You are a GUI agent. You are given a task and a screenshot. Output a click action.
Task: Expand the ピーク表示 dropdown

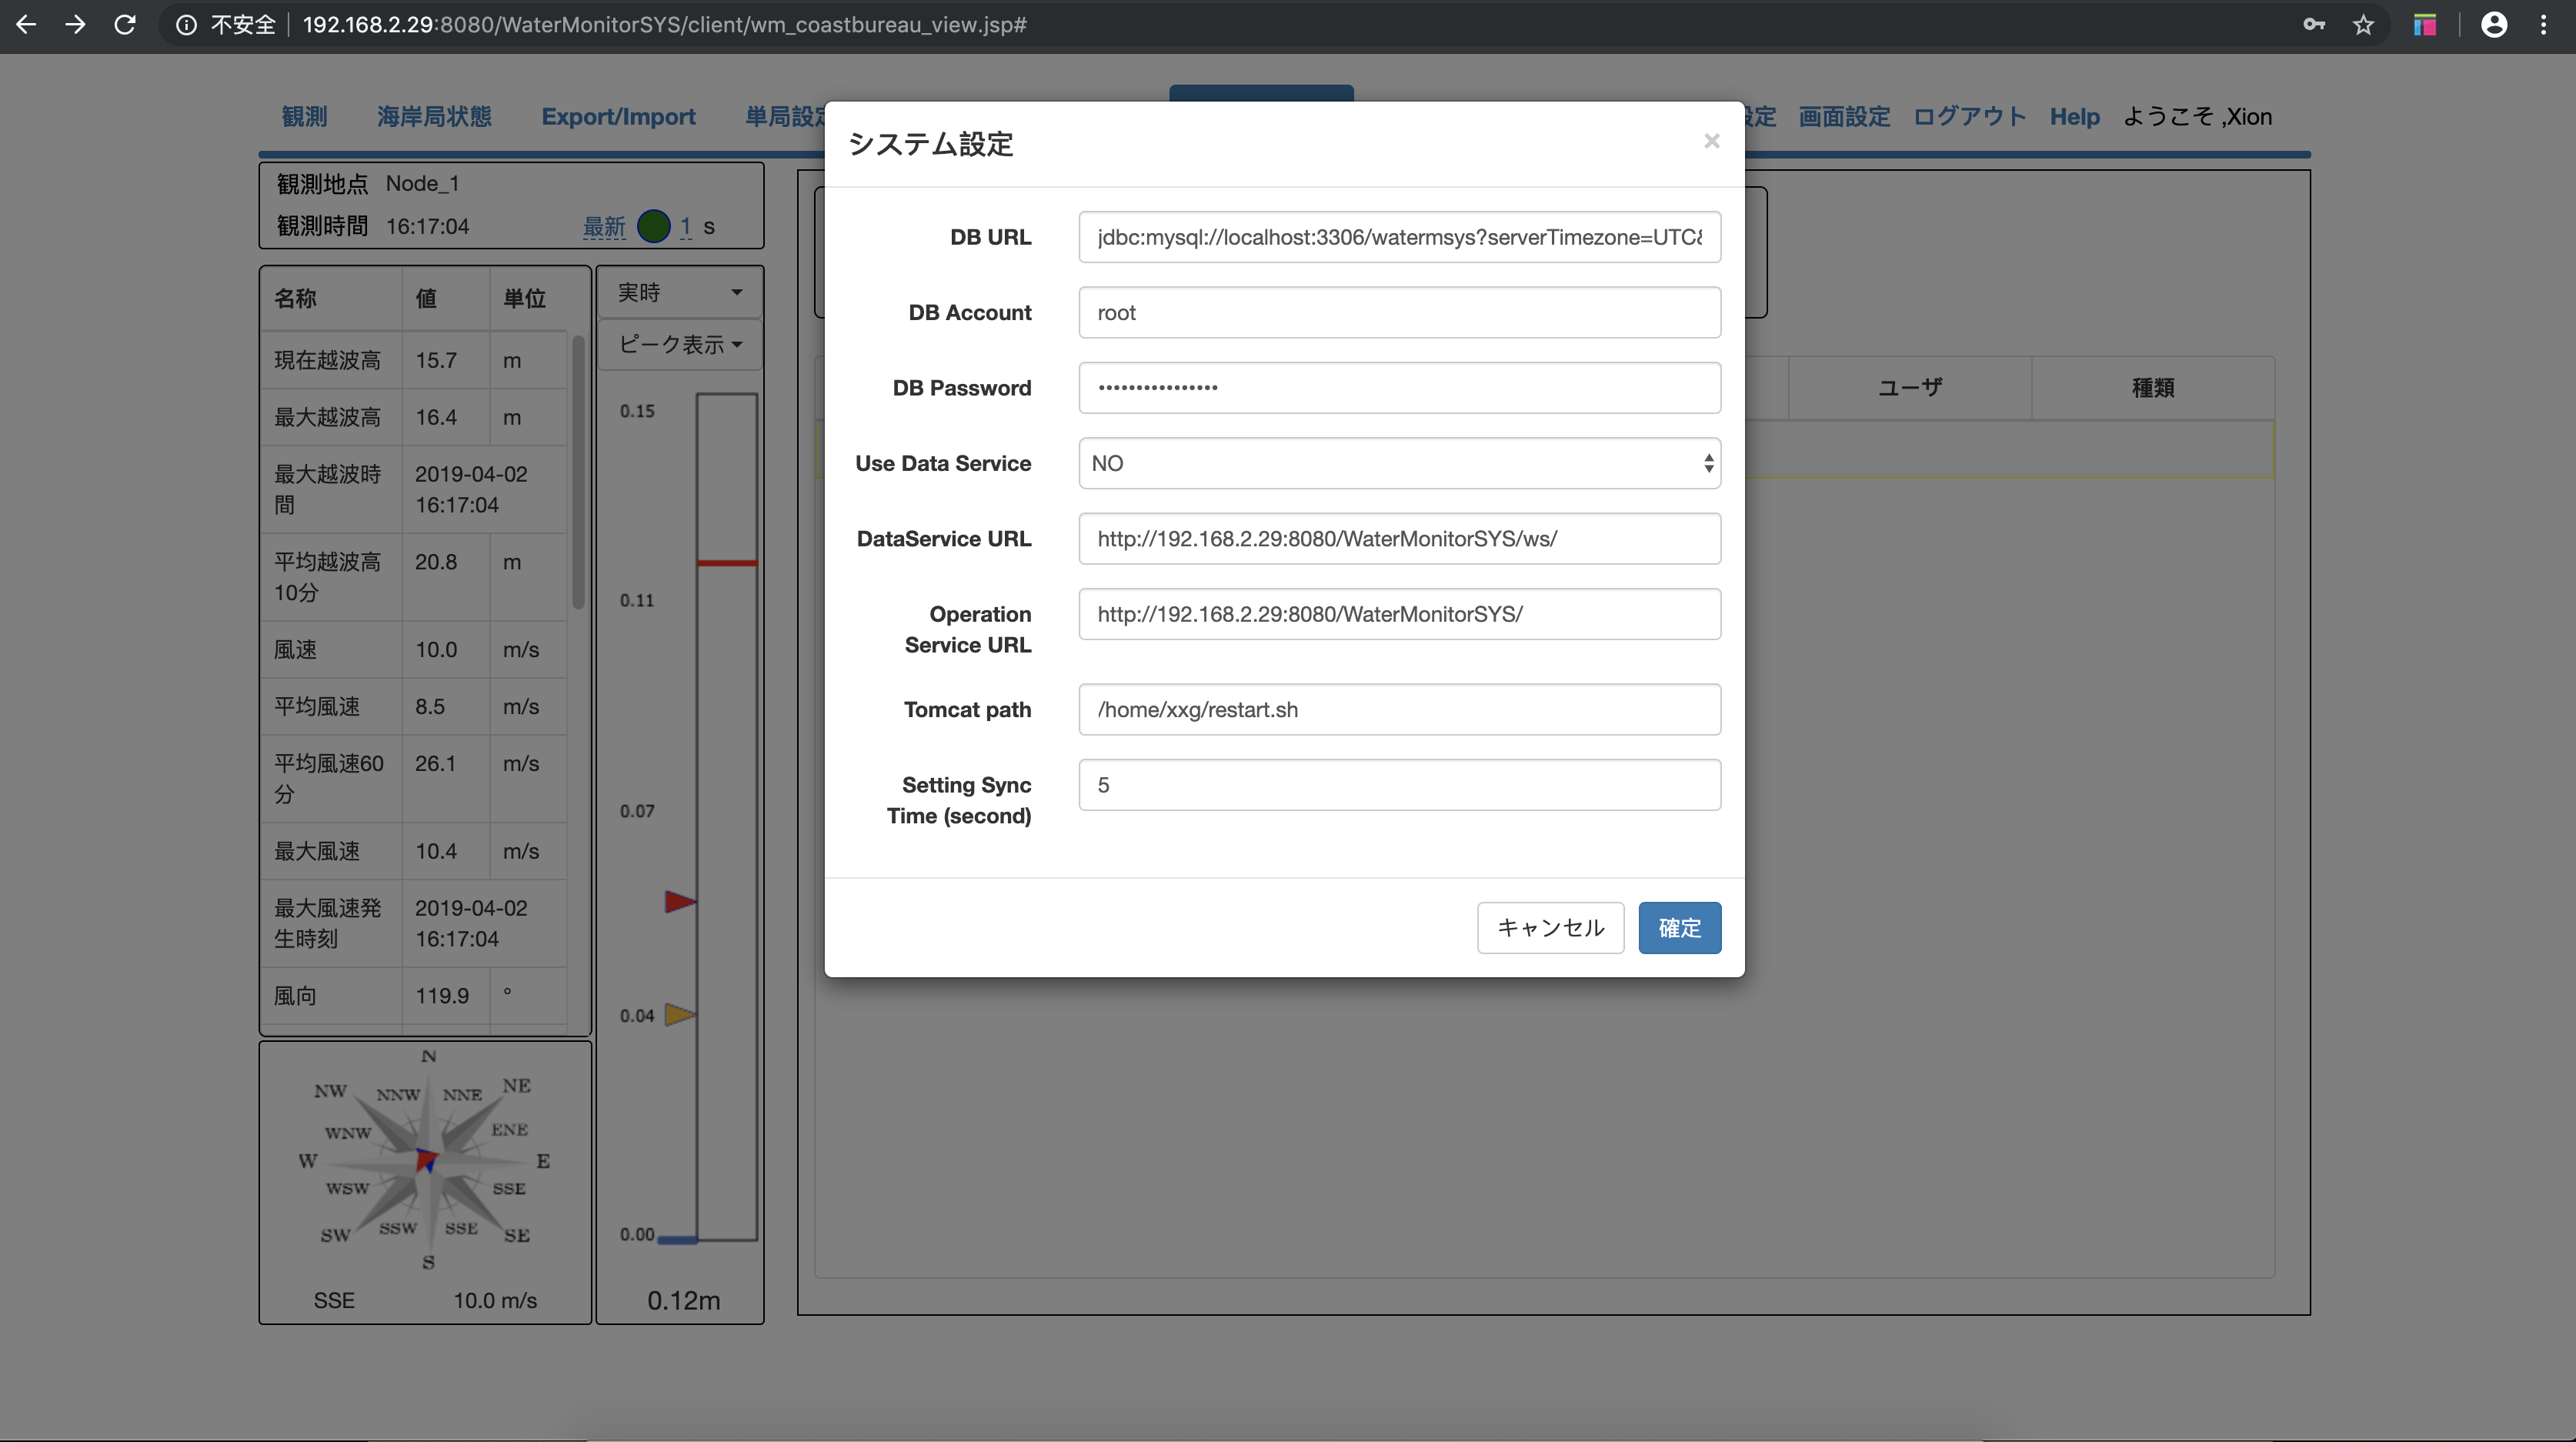pyautogui.click(x=680, y=344)
